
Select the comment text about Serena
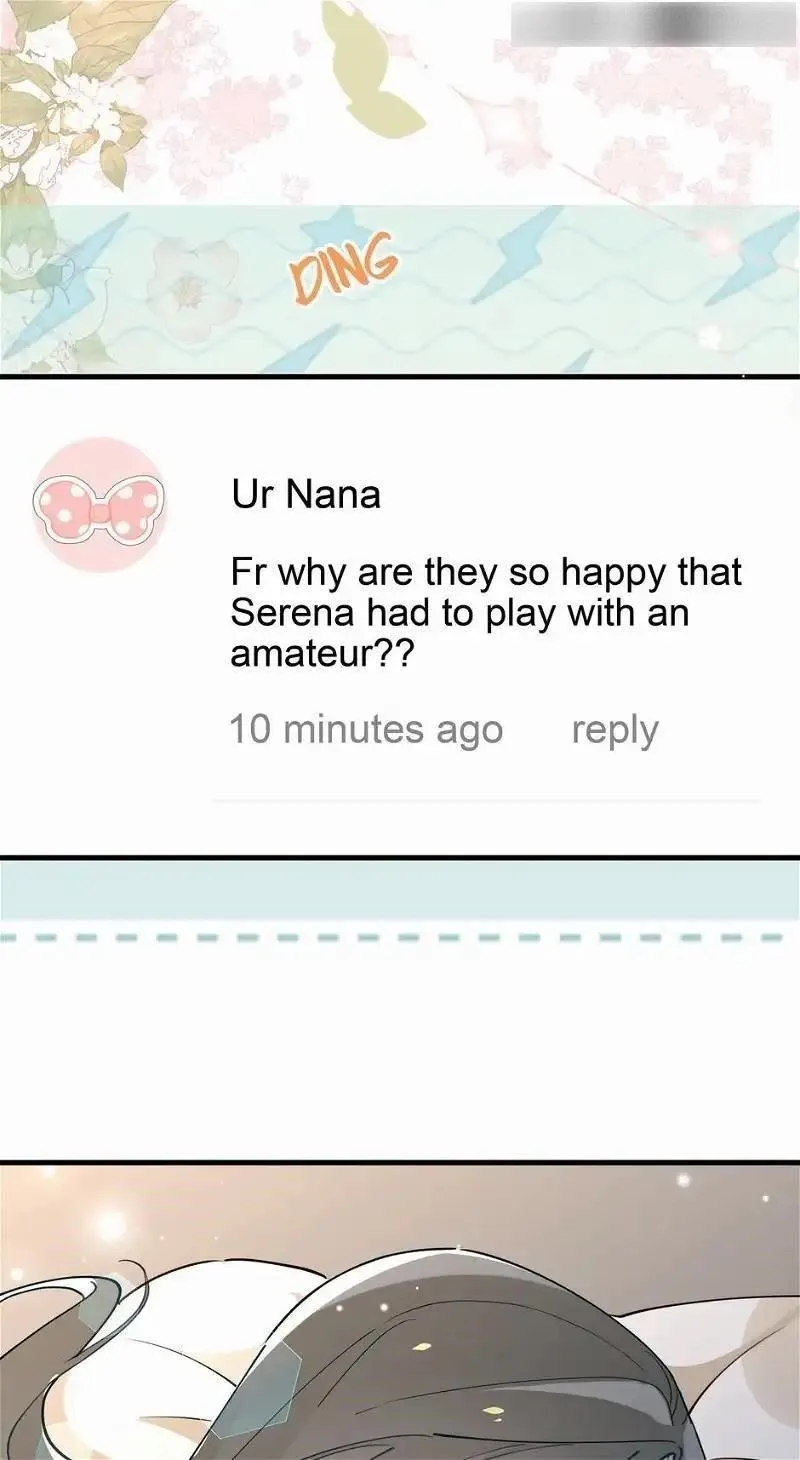486,613
